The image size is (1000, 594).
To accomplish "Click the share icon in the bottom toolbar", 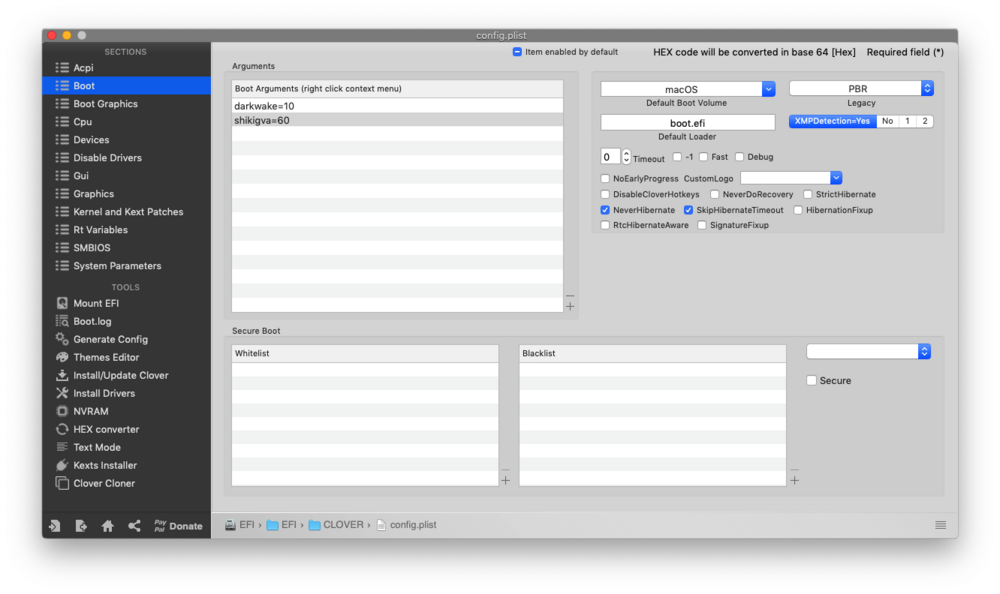I will (134, 526).
